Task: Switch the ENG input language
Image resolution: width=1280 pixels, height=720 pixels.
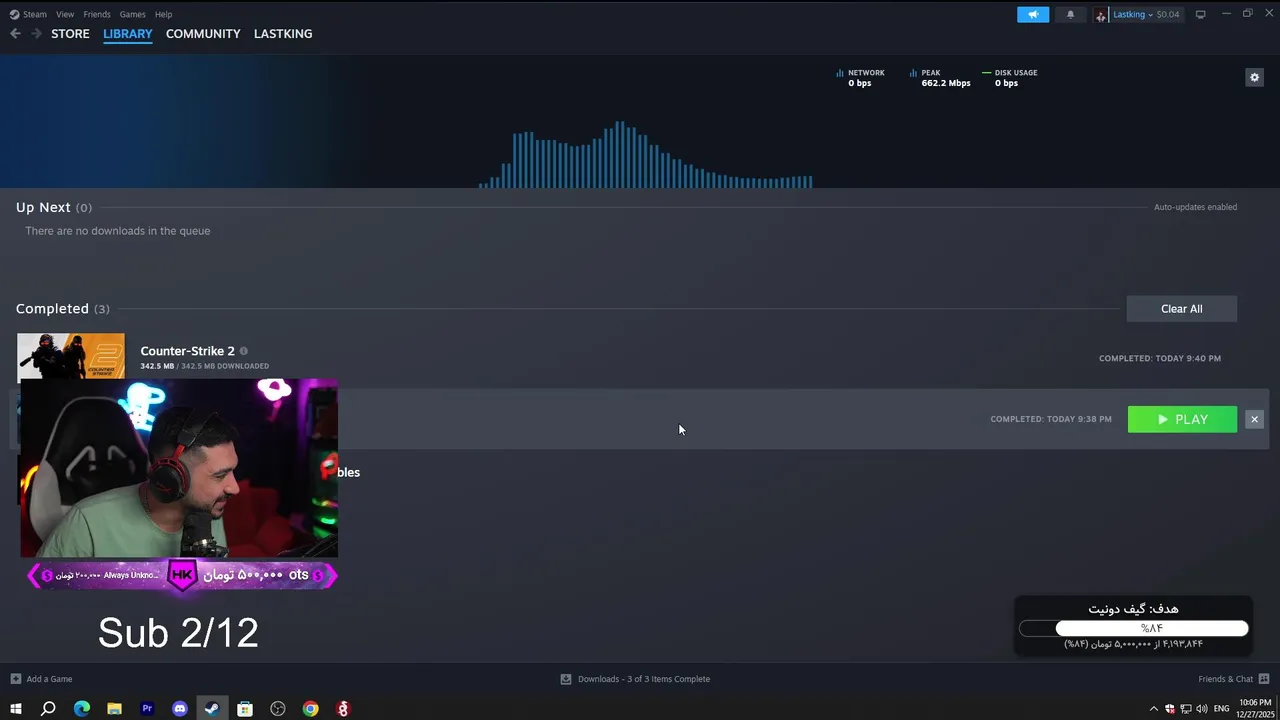Action: tap(1221, 709)
